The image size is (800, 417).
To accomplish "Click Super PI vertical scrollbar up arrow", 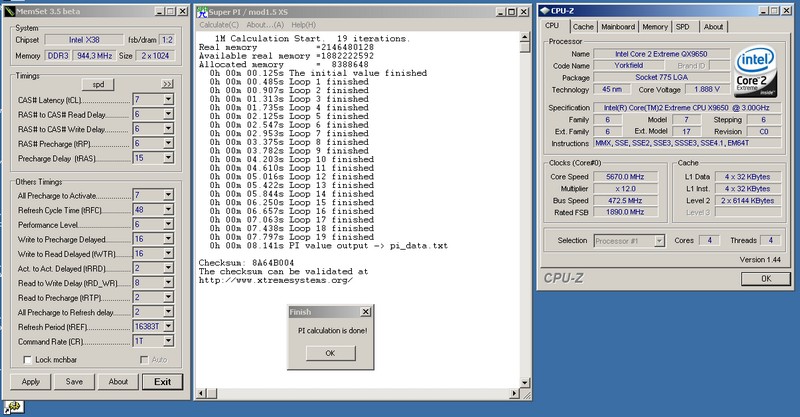I will (524, 37).
